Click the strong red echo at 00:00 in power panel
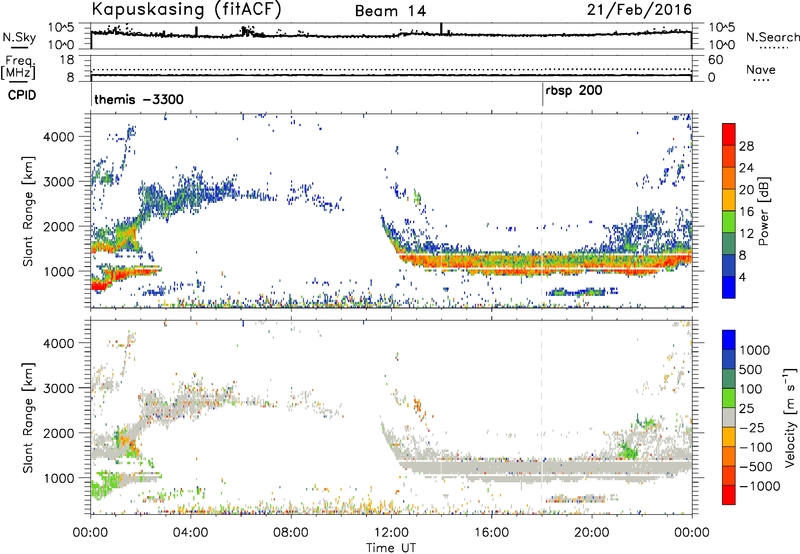 point(98,286)
